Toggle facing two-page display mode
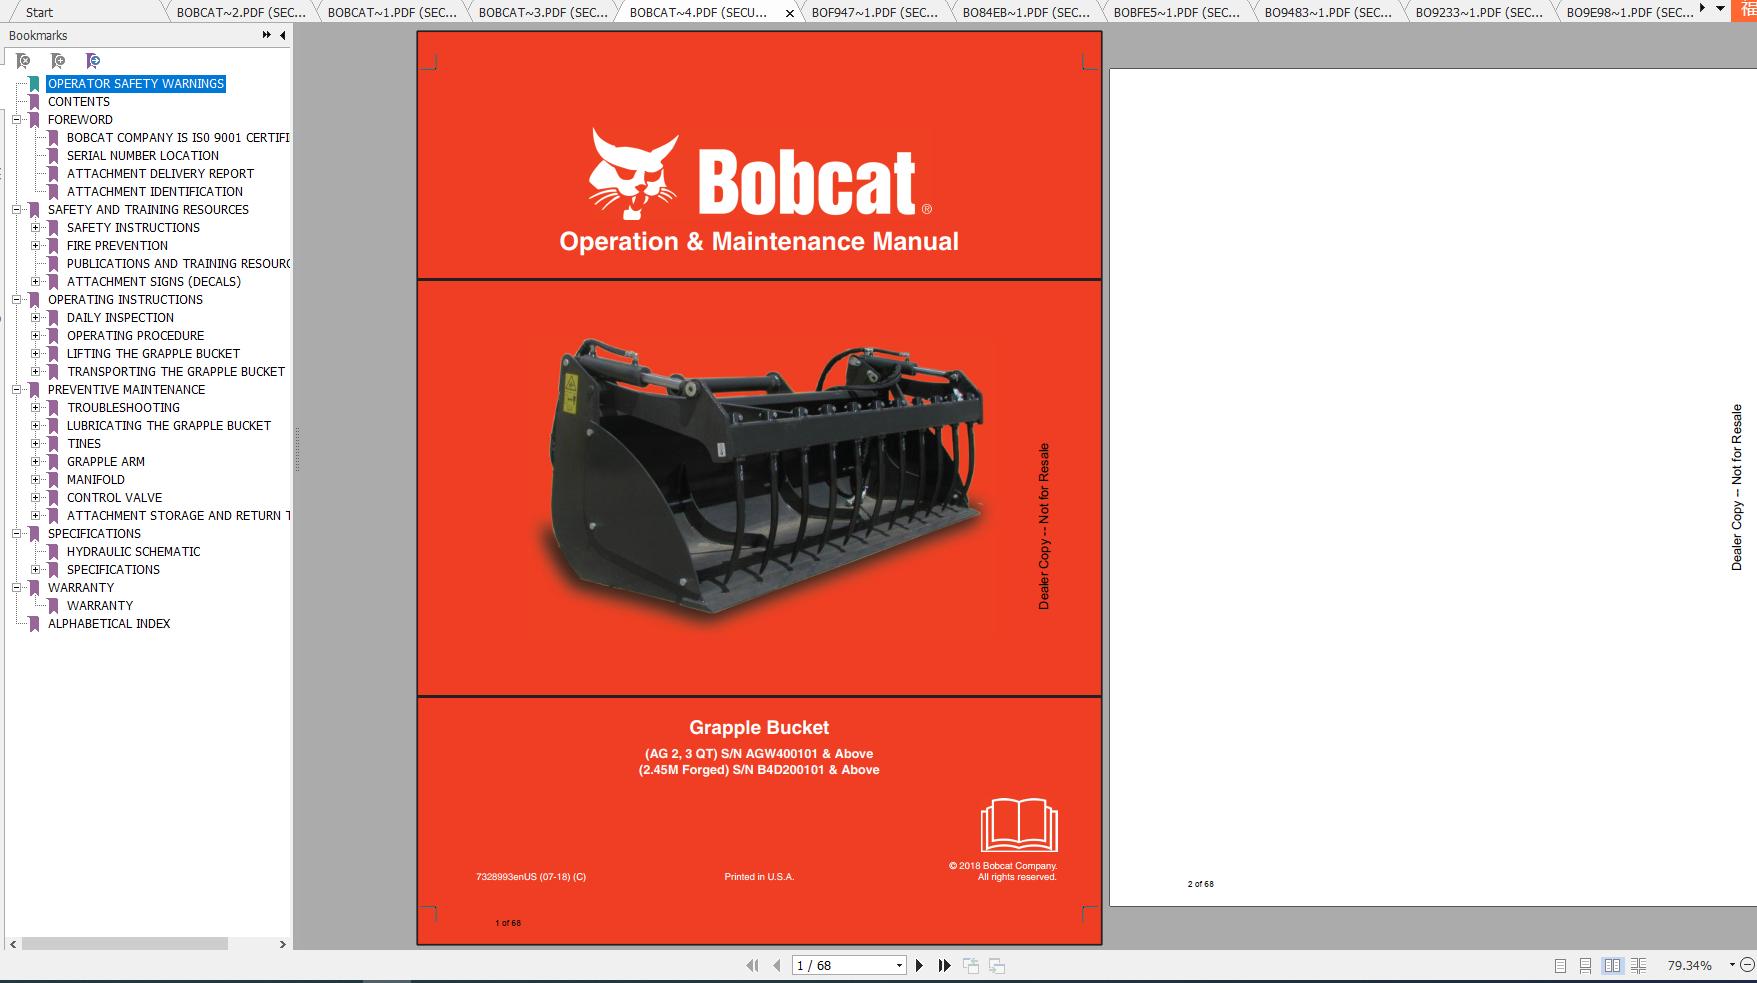 [1610, 965]
